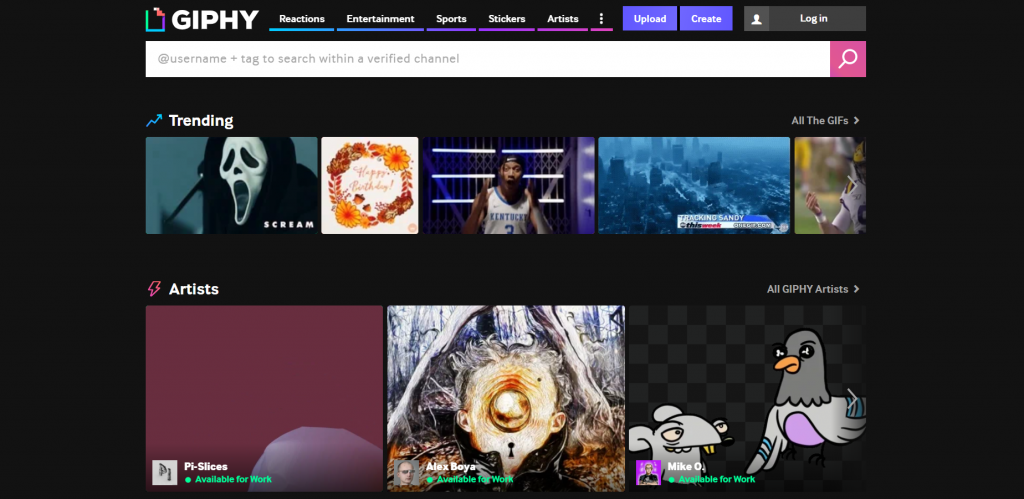Open the Sports menu

451,19
